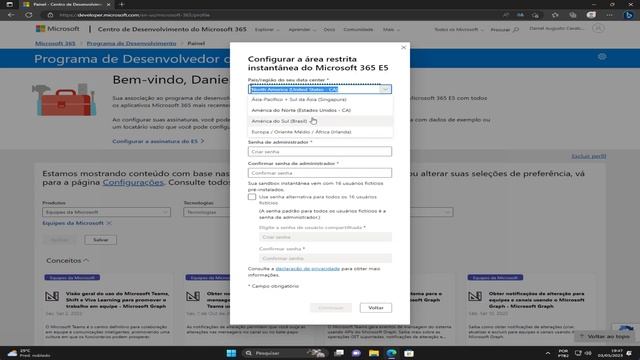Close the Painel browser tab

tap(108, 4)
